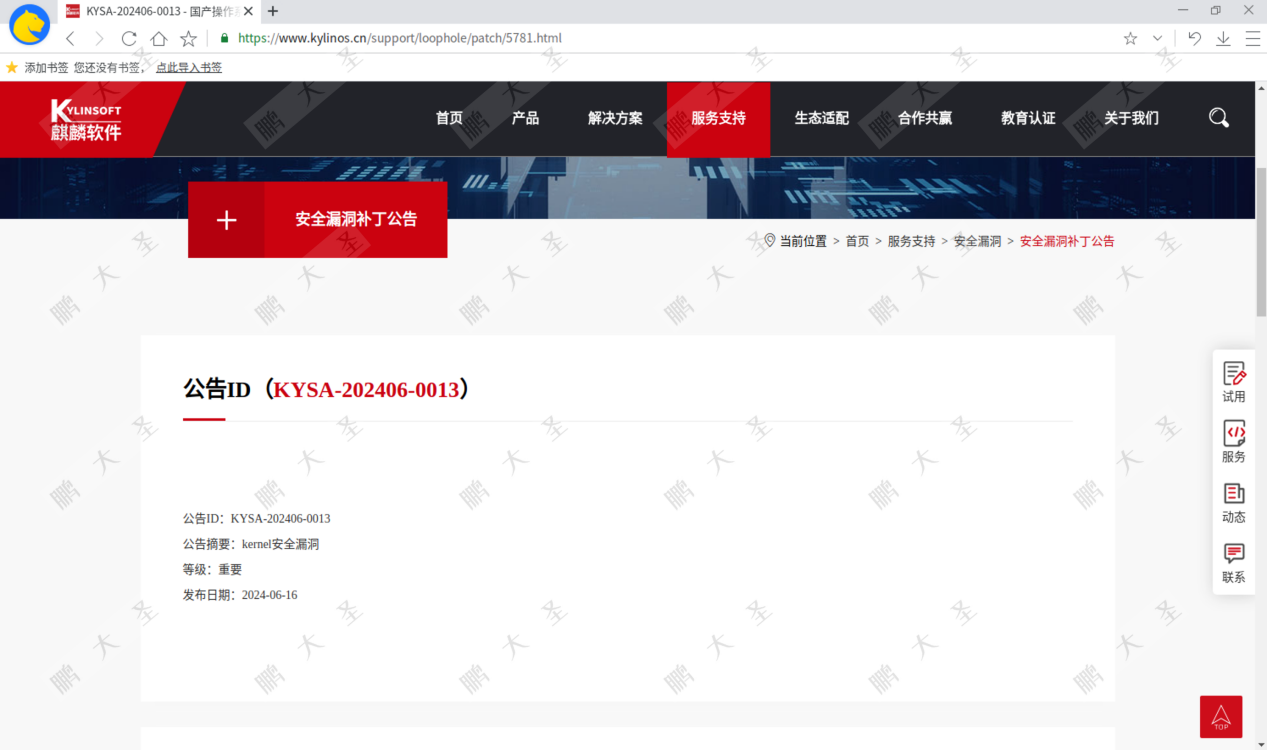Screen dimensions: 1267x750
Task: Open the 服务支持 navigation item
Action: coord(718,118)
